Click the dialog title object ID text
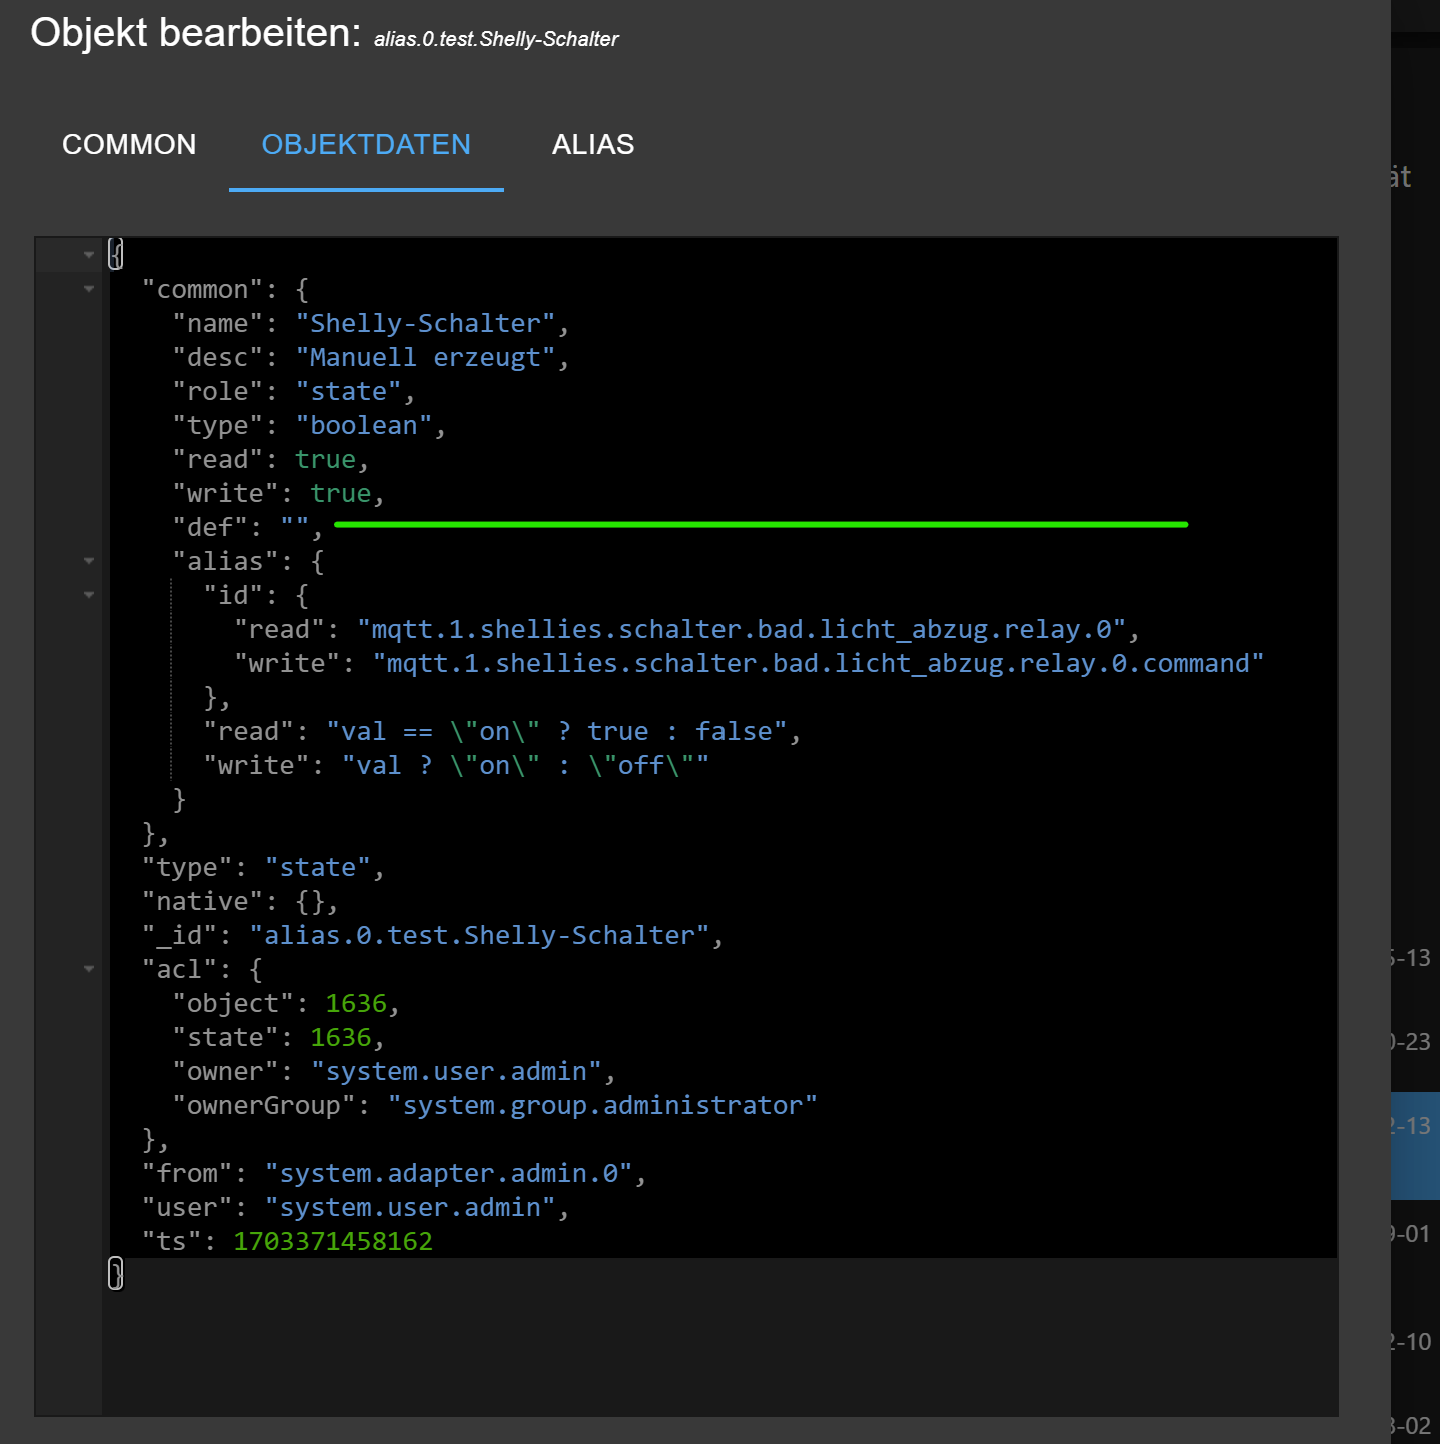This screenshot has height=1444, width=1440. 496,39
